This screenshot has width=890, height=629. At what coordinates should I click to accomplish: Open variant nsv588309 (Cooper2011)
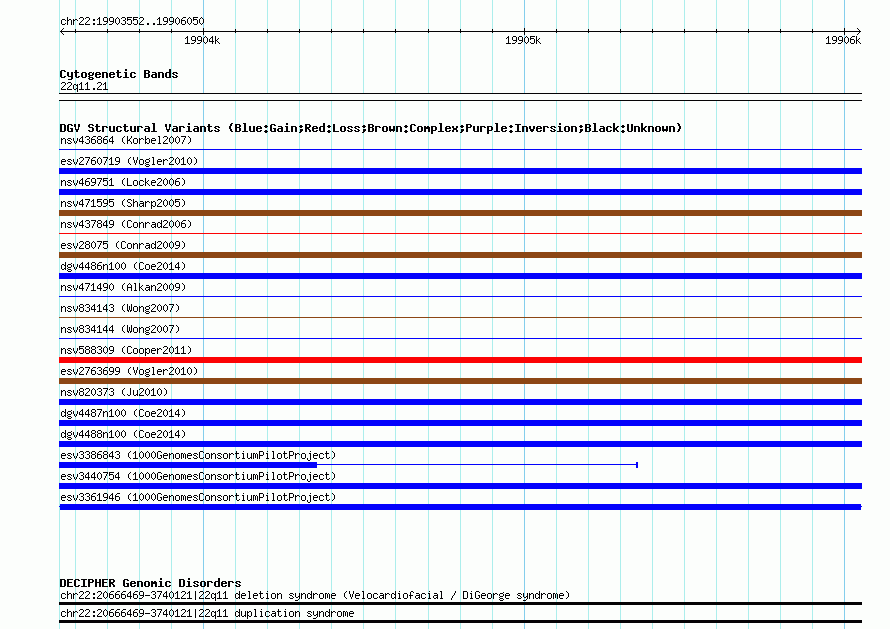click(126, 350)
